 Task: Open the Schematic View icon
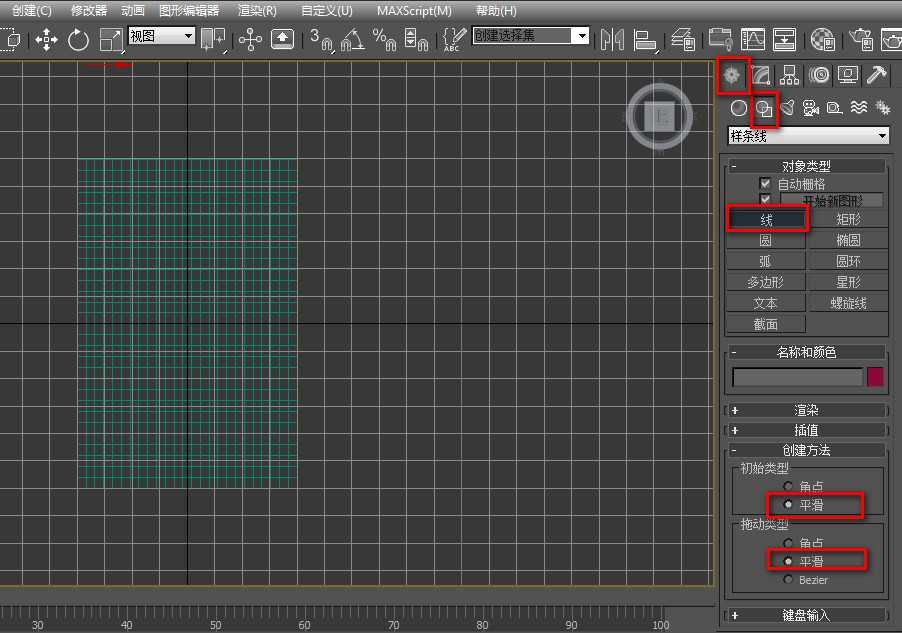click(x=784, y=39)
